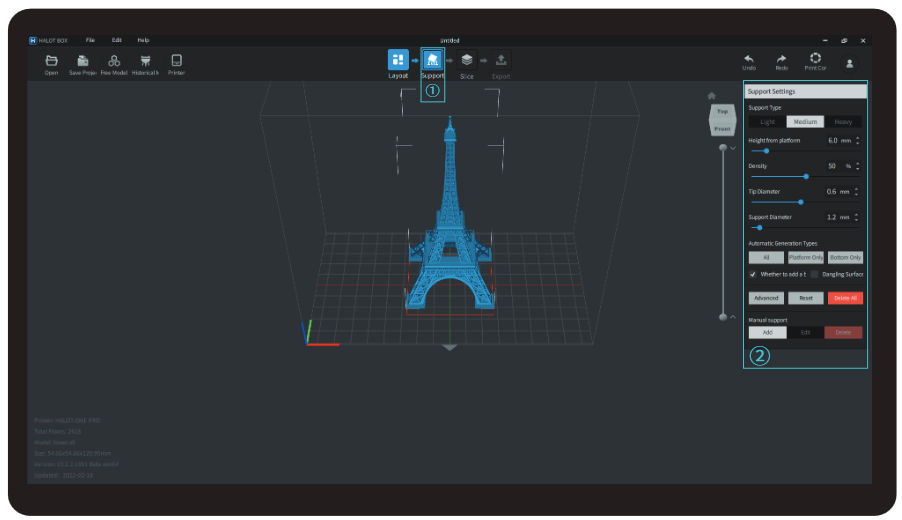Viewport: 902px width, 520px height.
Task: Click the Export step icon
Action: 501,60
